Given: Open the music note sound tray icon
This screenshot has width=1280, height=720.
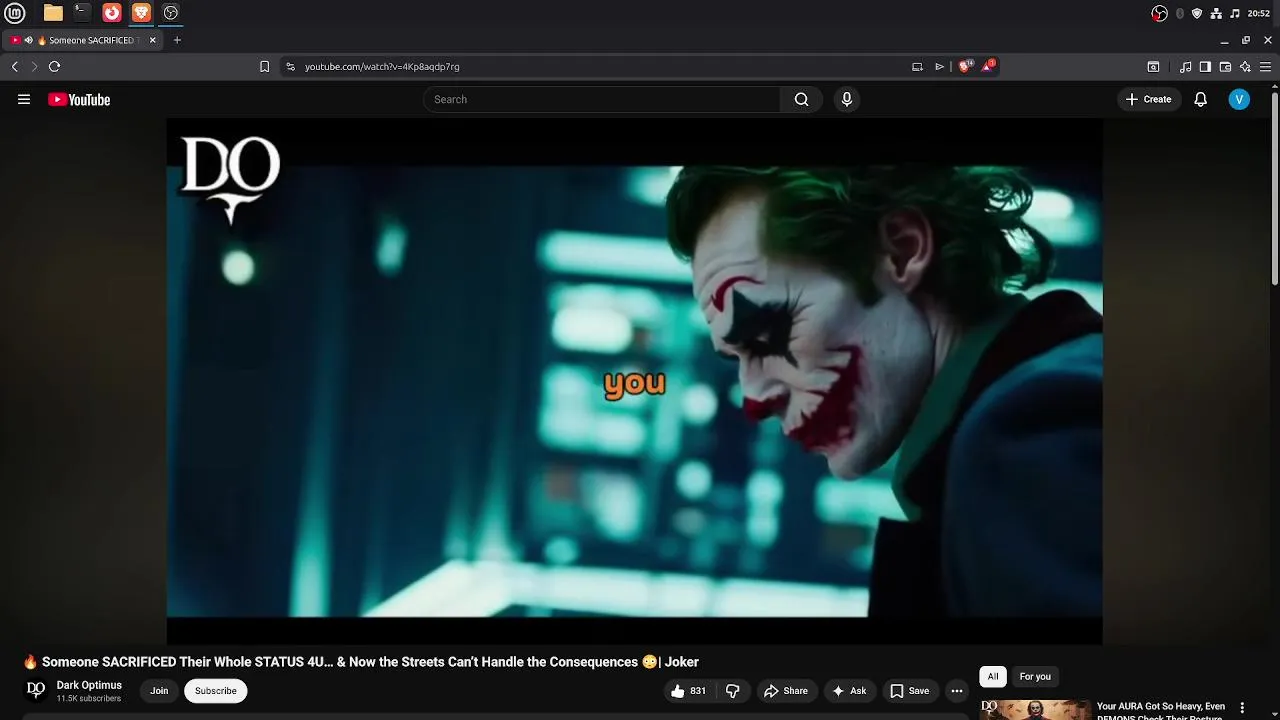Looking at the screenshot, I should [x=1235, y=13].
